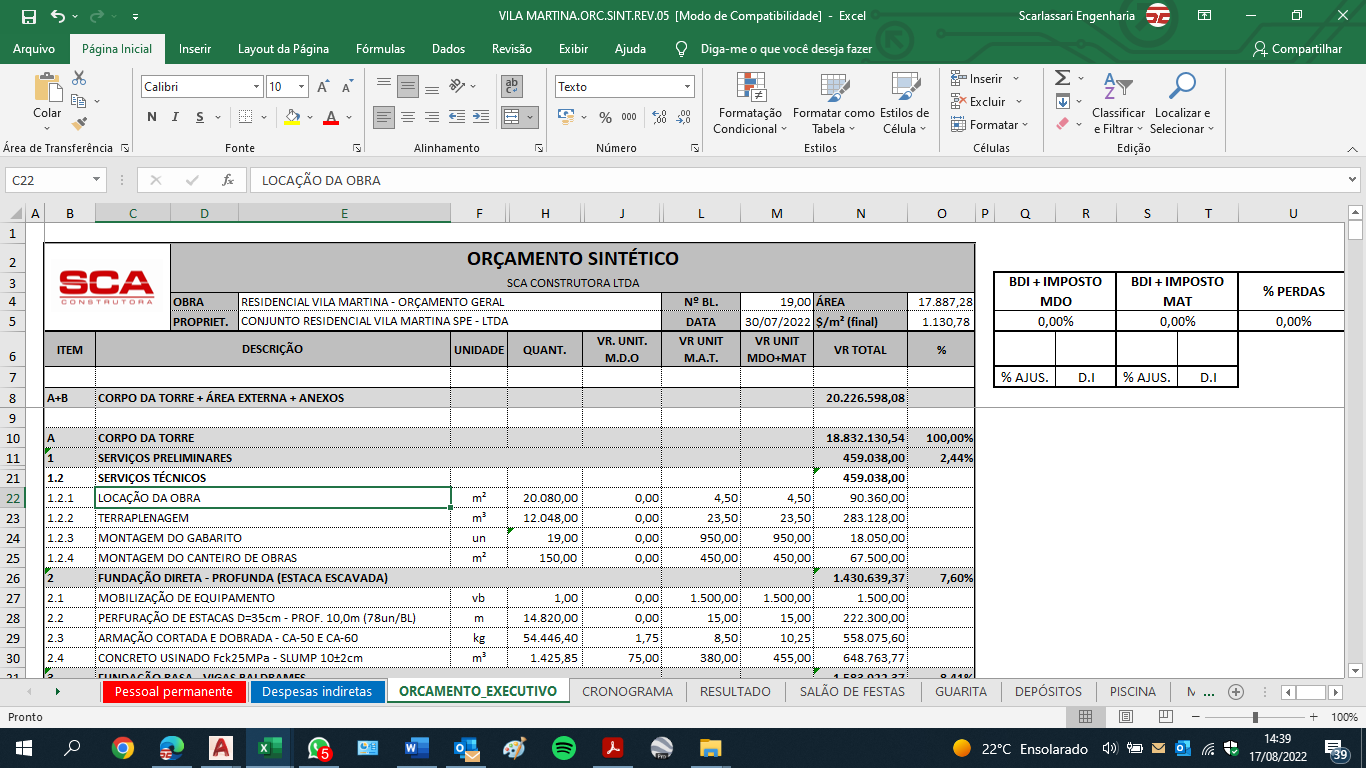Image resolution: width=1366 pixels, height=768 pixels.
Task: Toggle Wrap Text button
Action: point(512,86)
